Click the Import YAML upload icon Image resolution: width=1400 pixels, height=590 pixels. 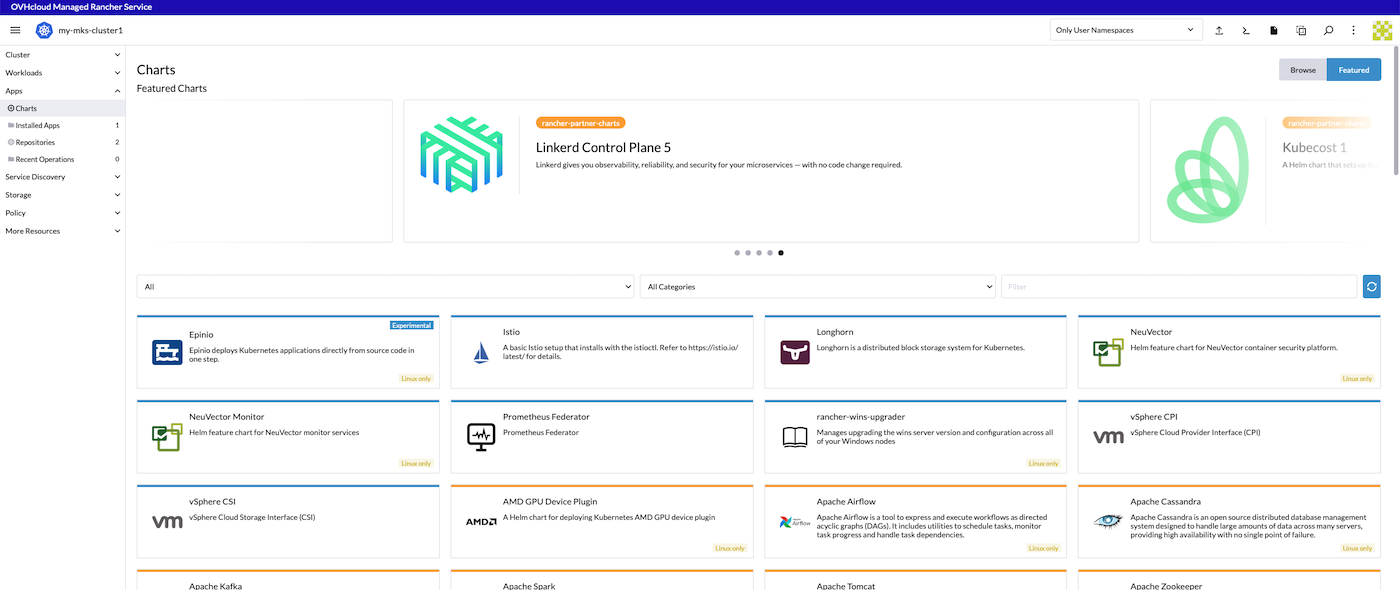coord(1219,30)
